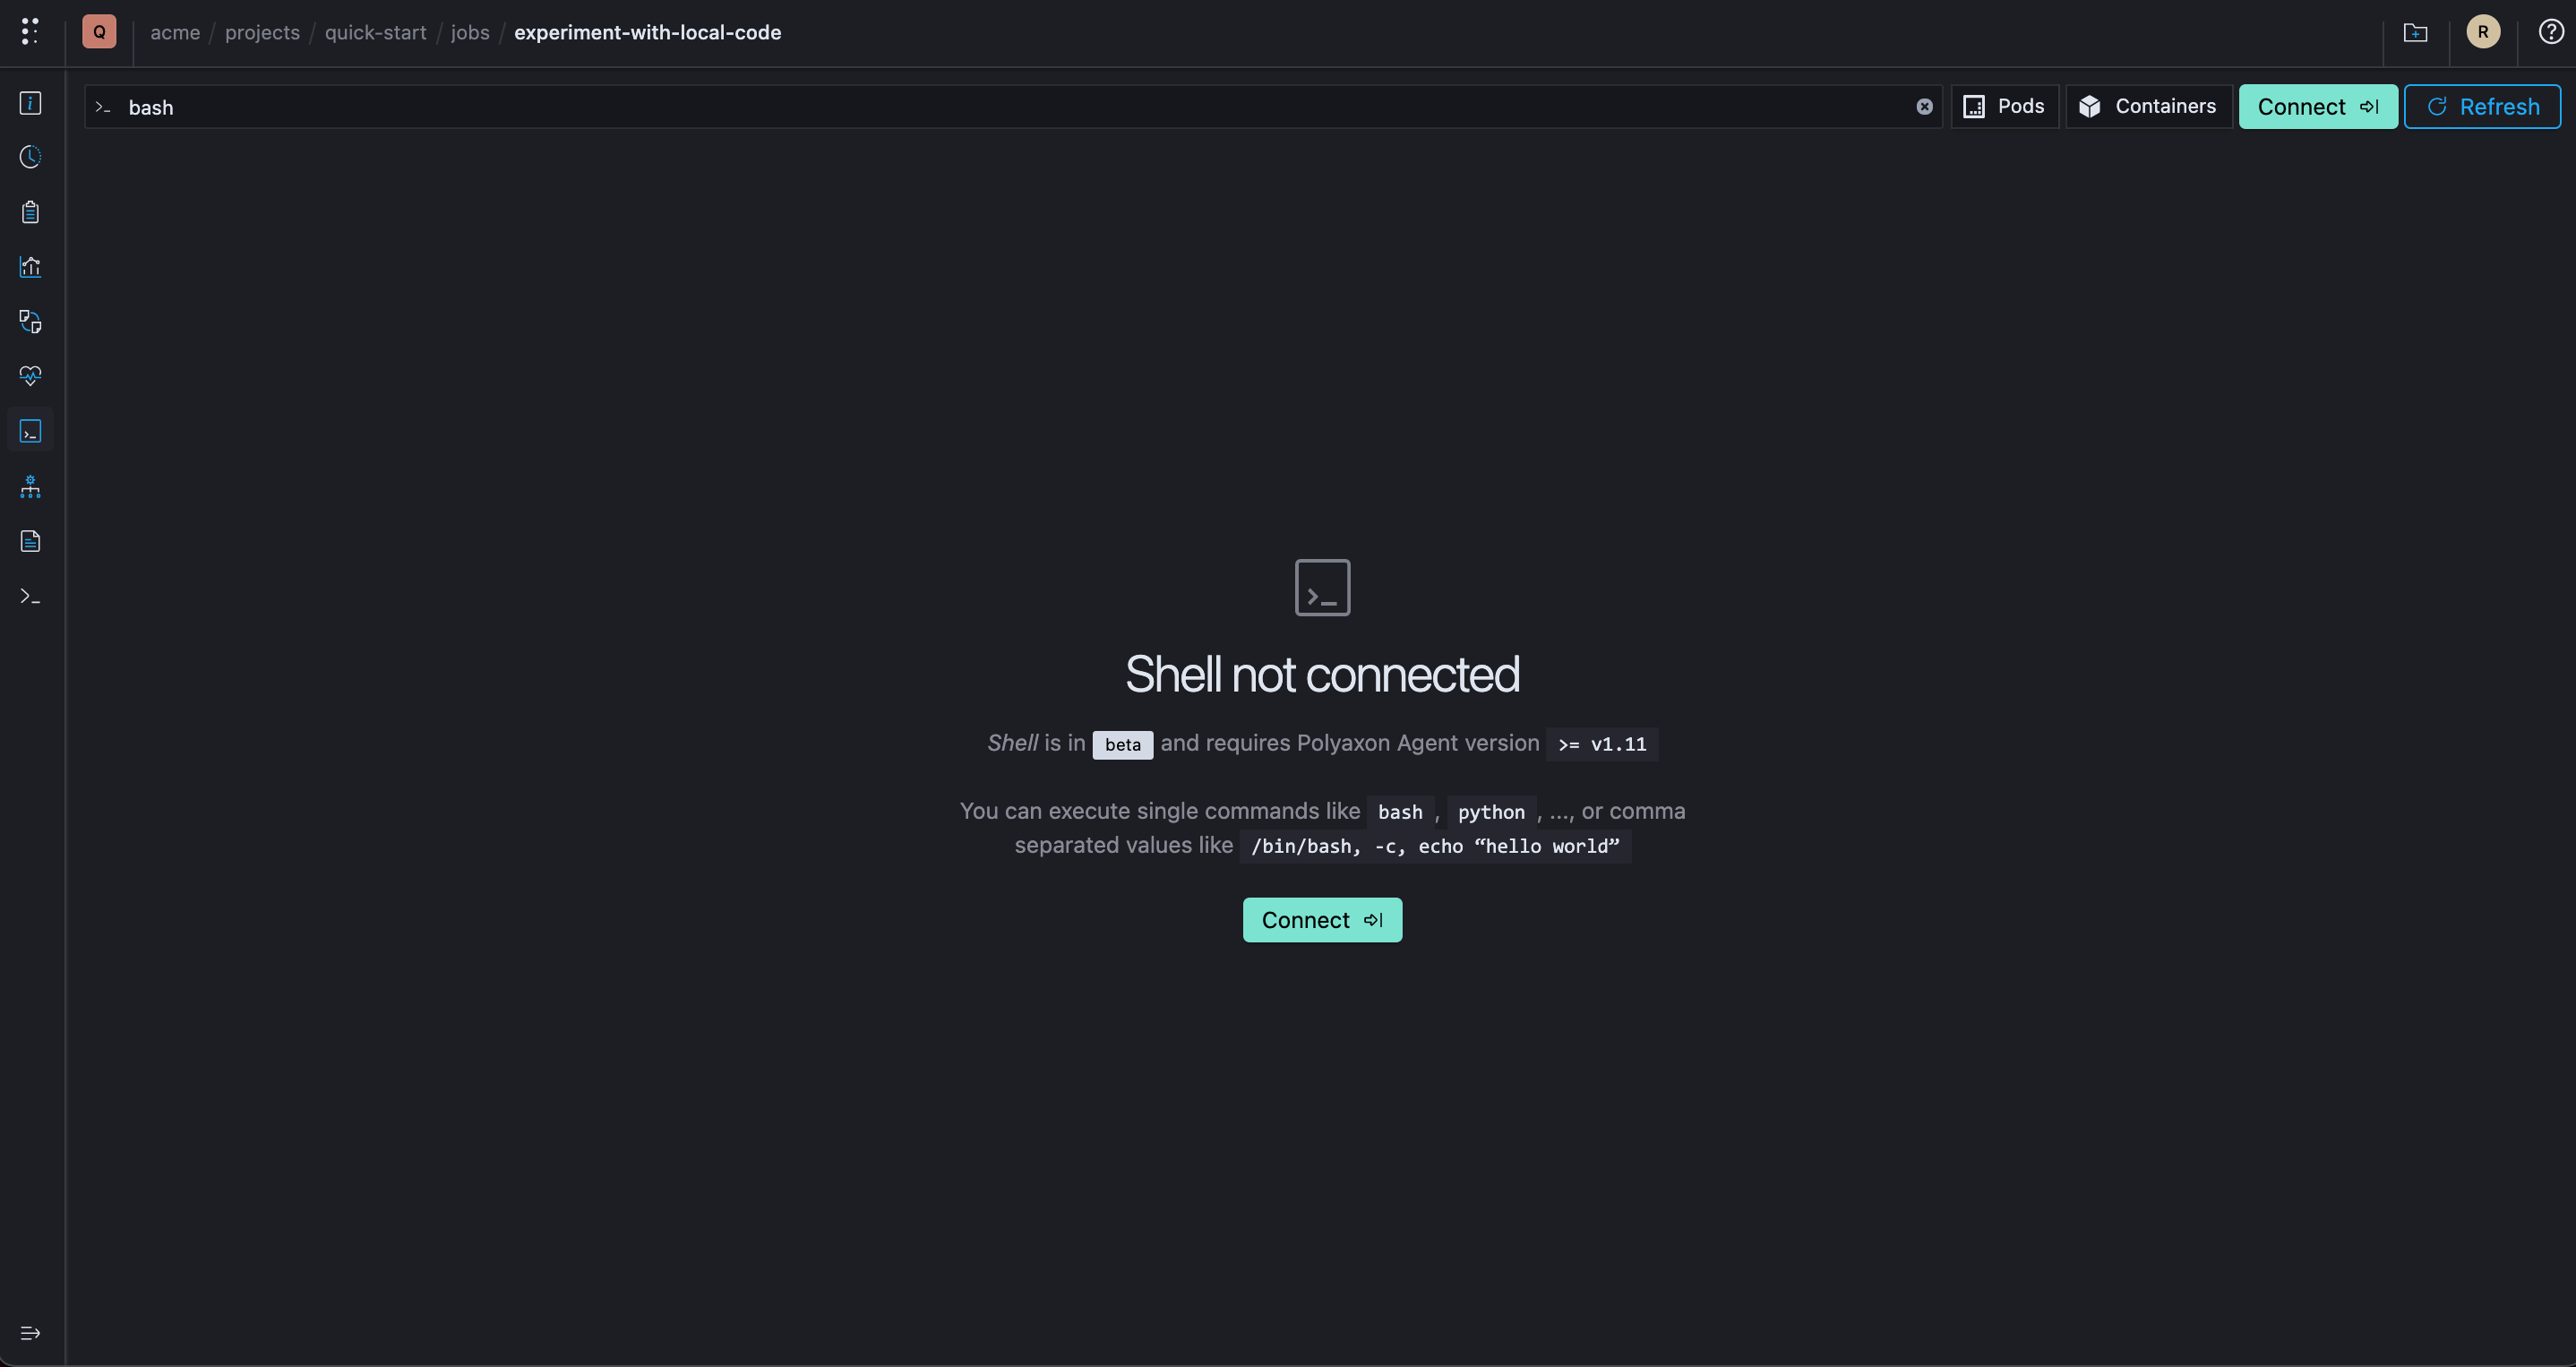Click the prompt icon before bash
Viewport: 2576px width, 1367px height.
pos(103,107)
